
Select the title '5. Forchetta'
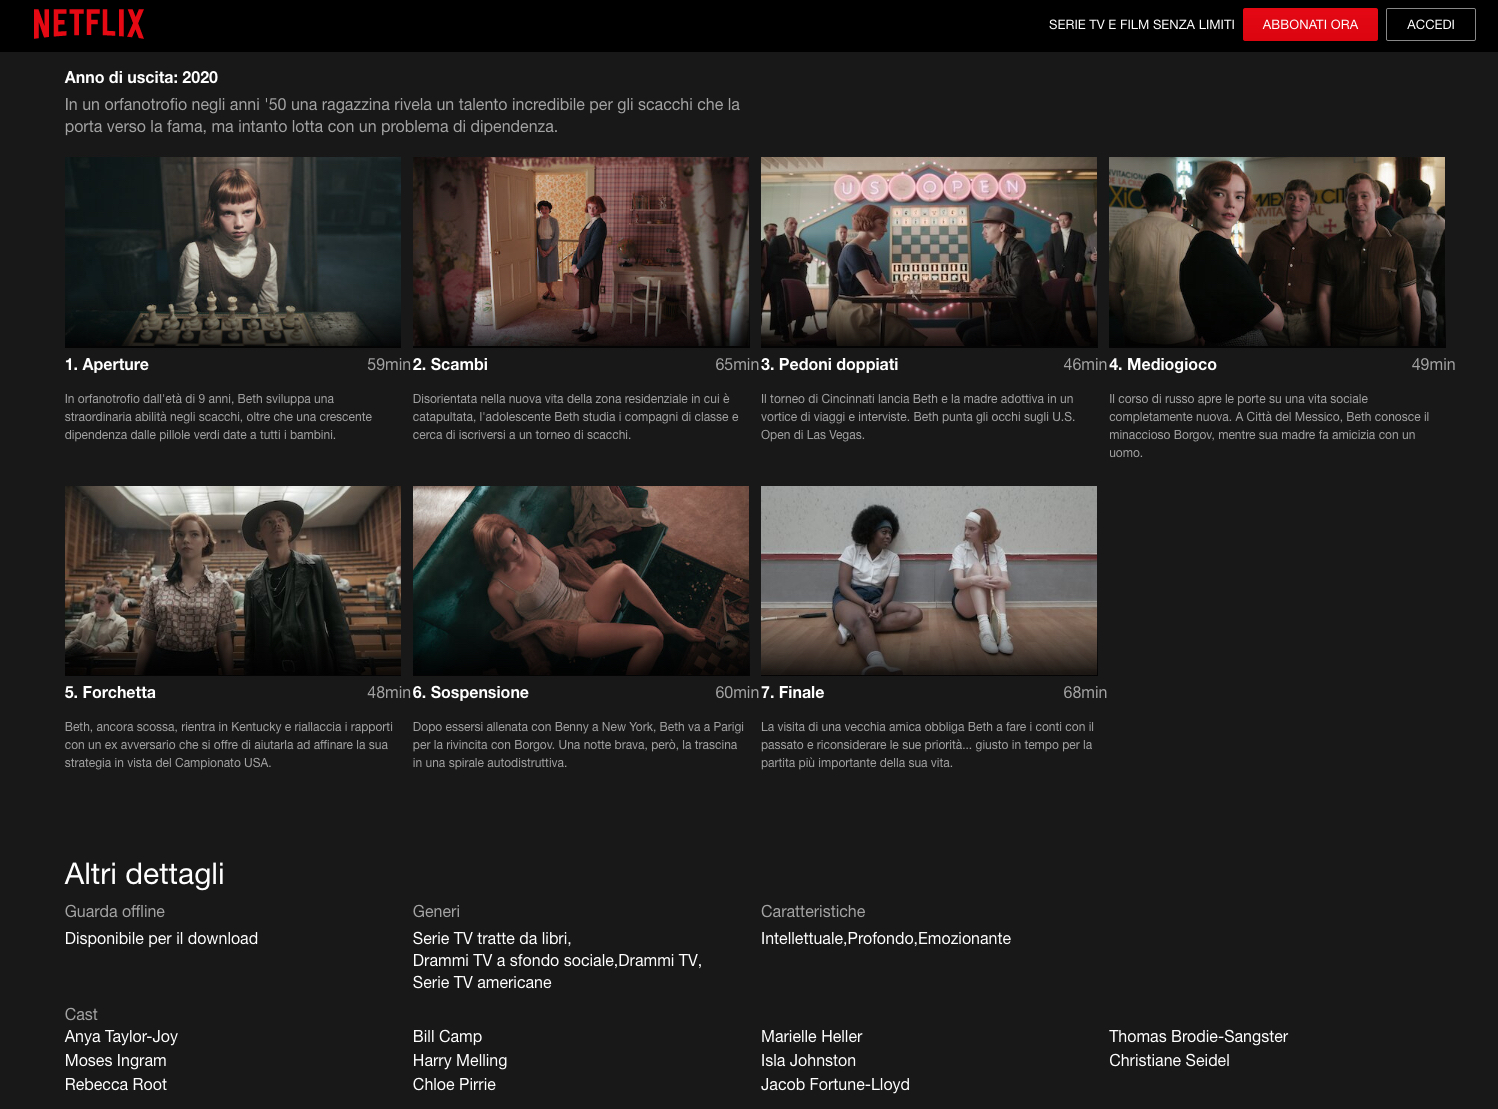[x=110, y=693]
